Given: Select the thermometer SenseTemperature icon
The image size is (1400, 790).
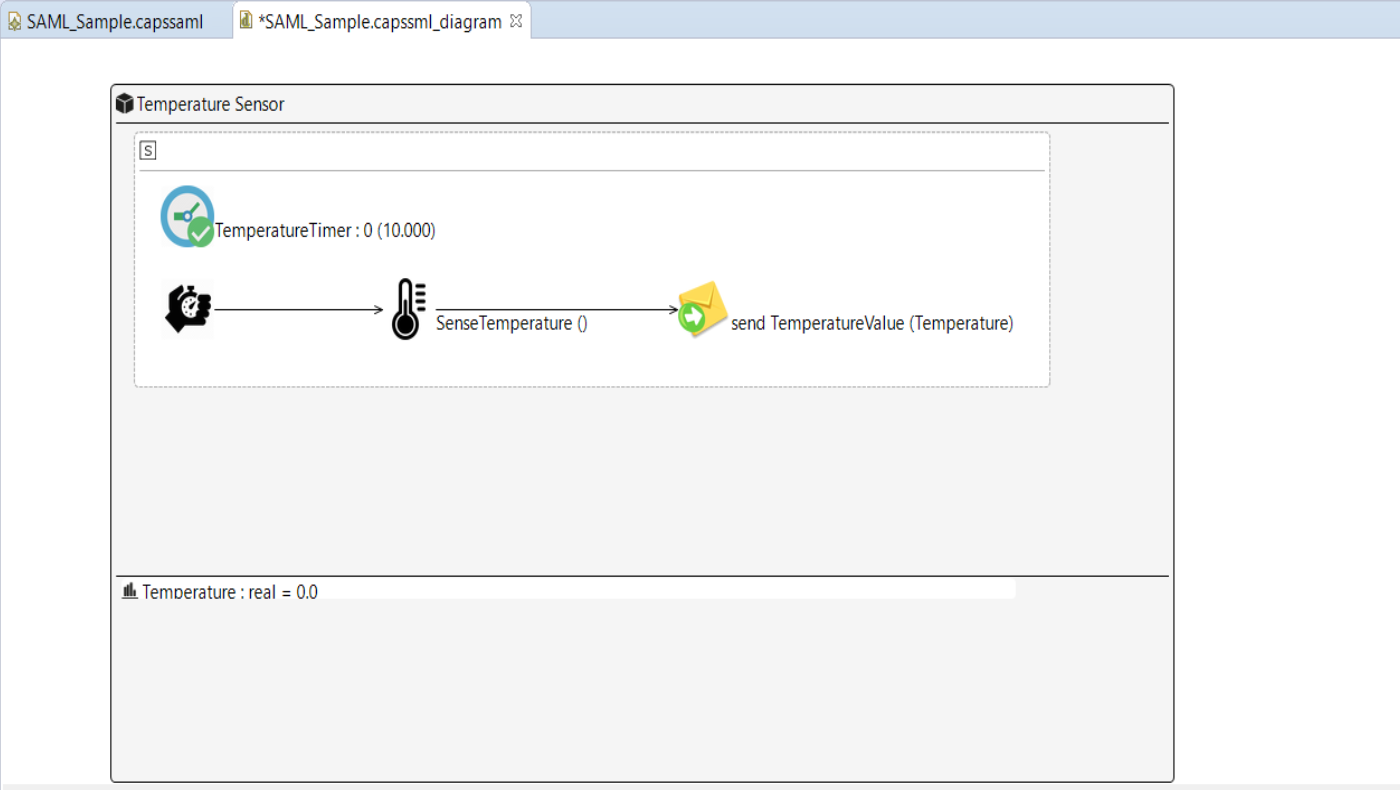Looking at the screenshot, I should click(x=407, y=309).
